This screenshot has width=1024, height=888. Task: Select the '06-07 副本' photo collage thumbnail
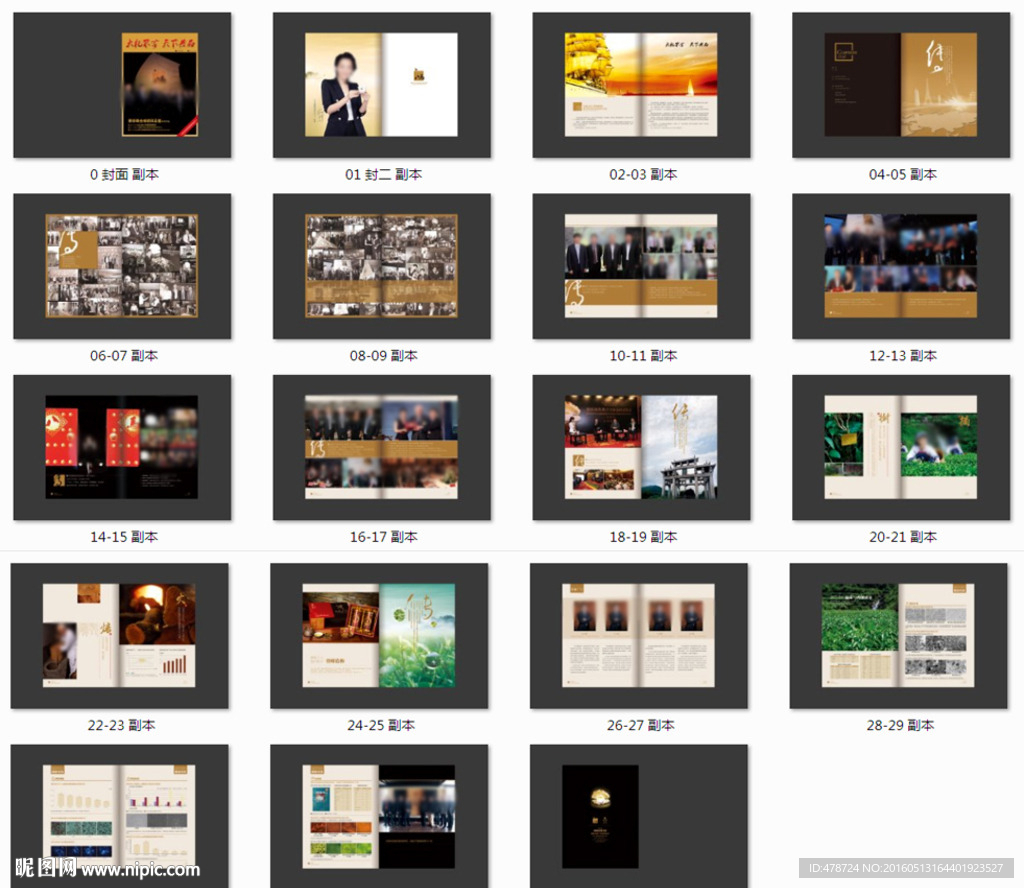[122, 266]
